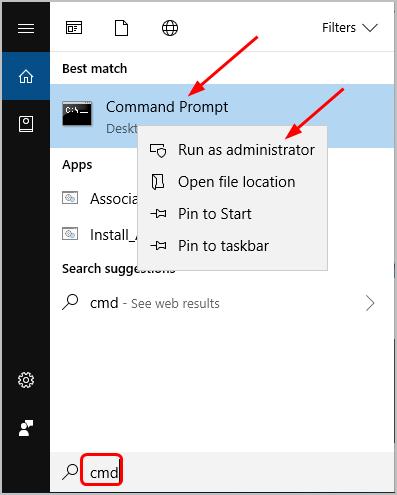
Task: Select Pin to Start
Action: coord(232,214)
